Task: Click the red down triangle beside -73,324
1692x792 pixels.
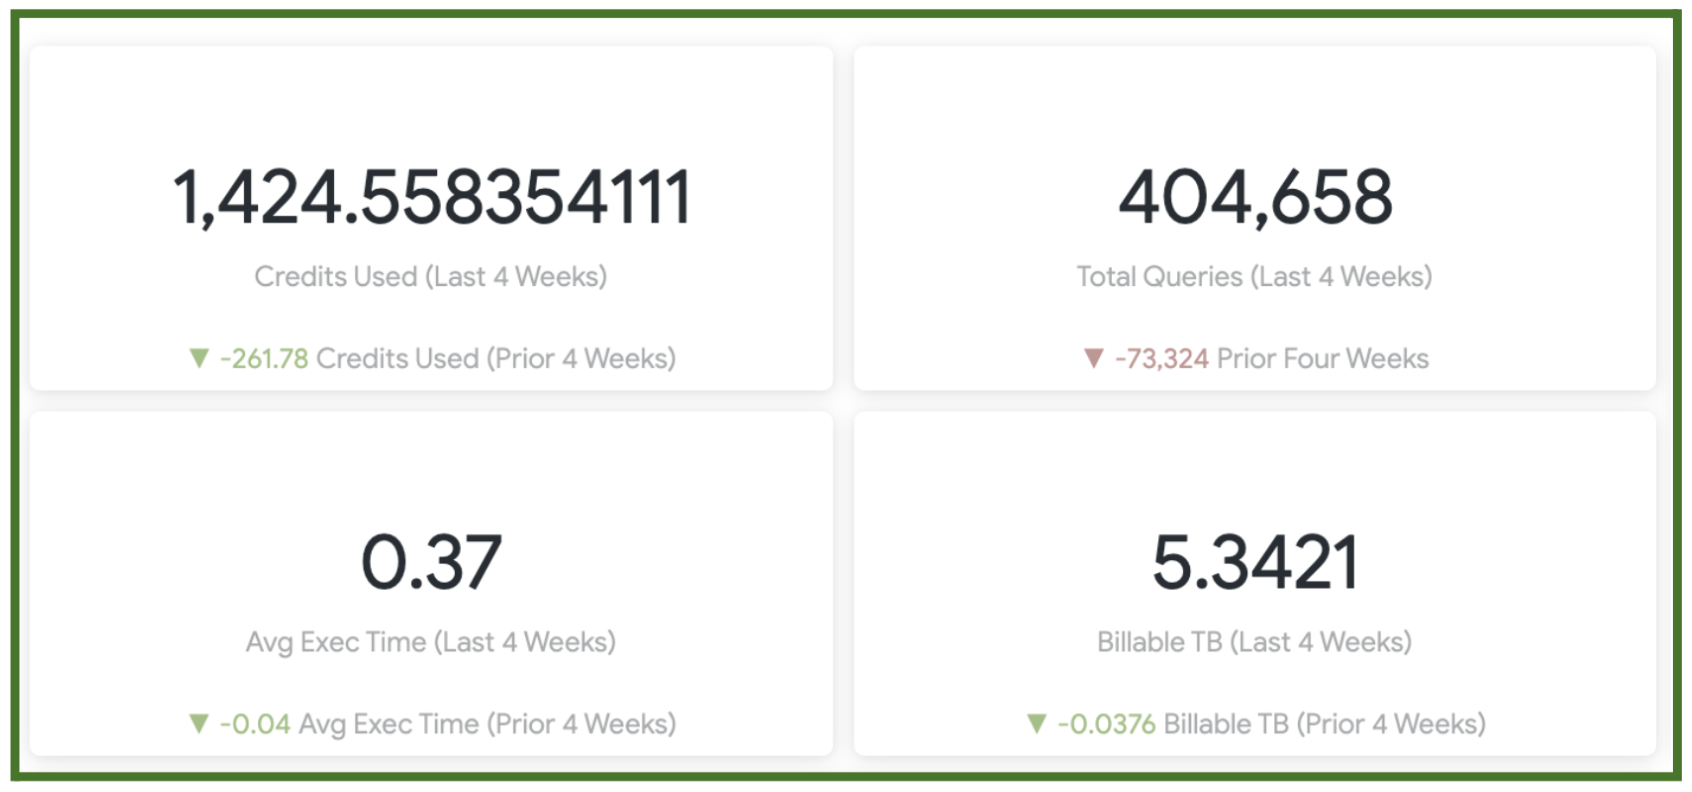Action: tap(1094, 358)
